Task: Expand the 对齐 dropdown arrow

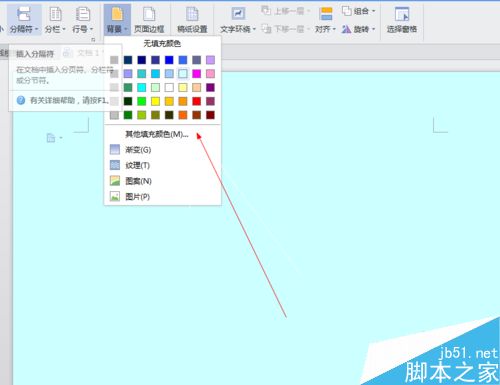Action: click(334, 29)
